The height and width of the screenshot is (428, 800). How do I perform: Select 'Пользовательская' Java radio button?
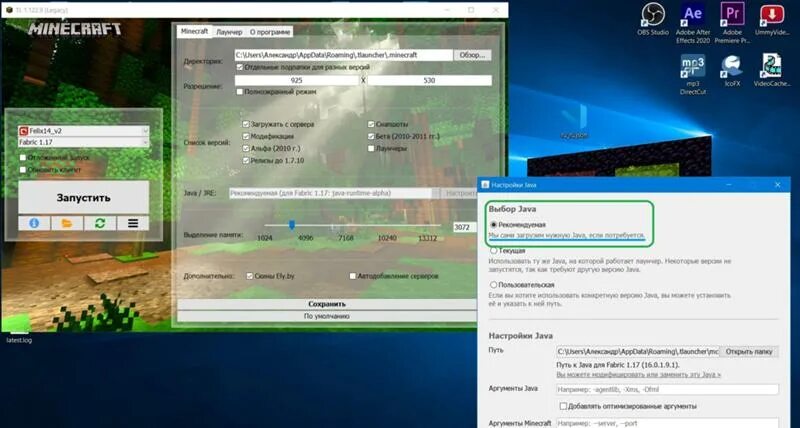[493, 285]
